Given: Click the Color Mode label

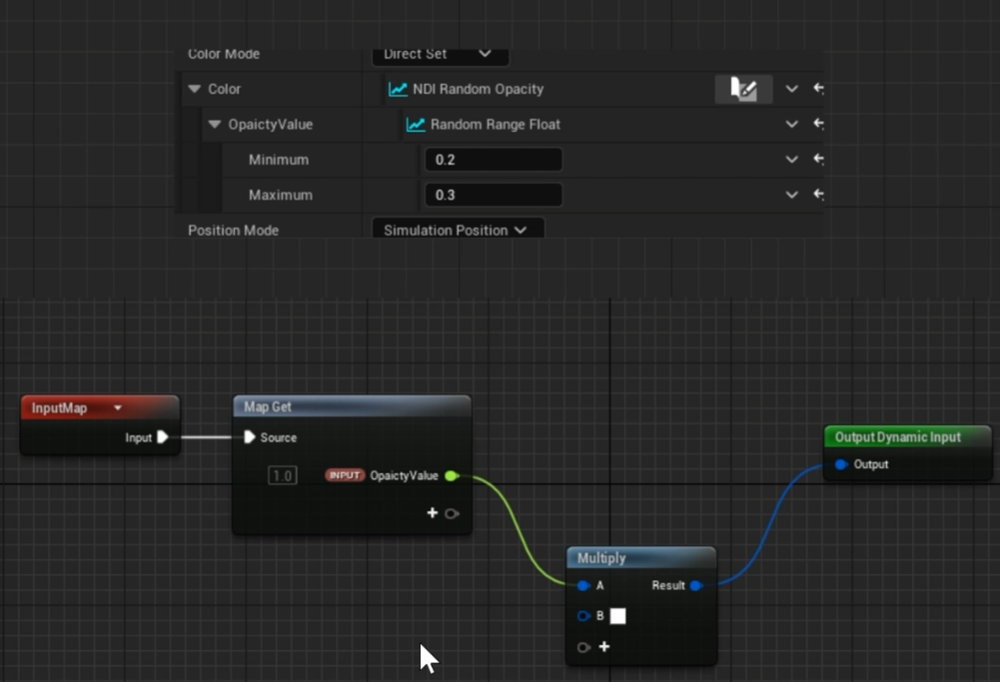Looking at the screenshot, I should 224,54.
